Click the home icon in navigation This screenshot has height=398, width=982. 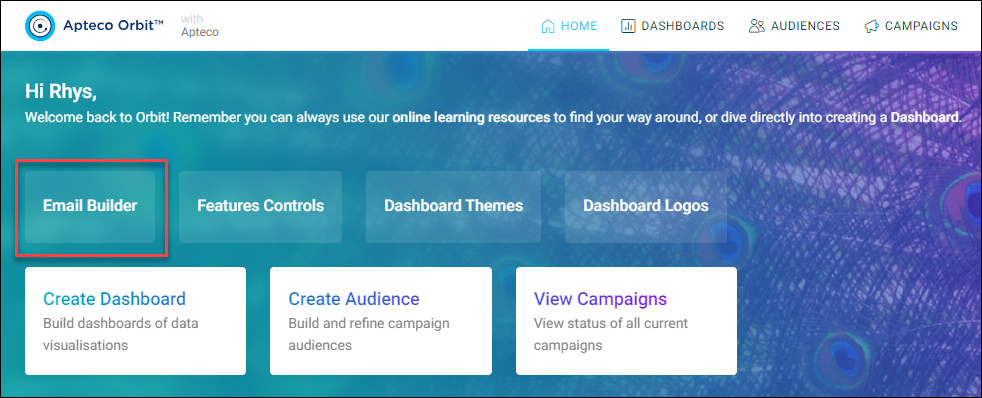(547, 26)
